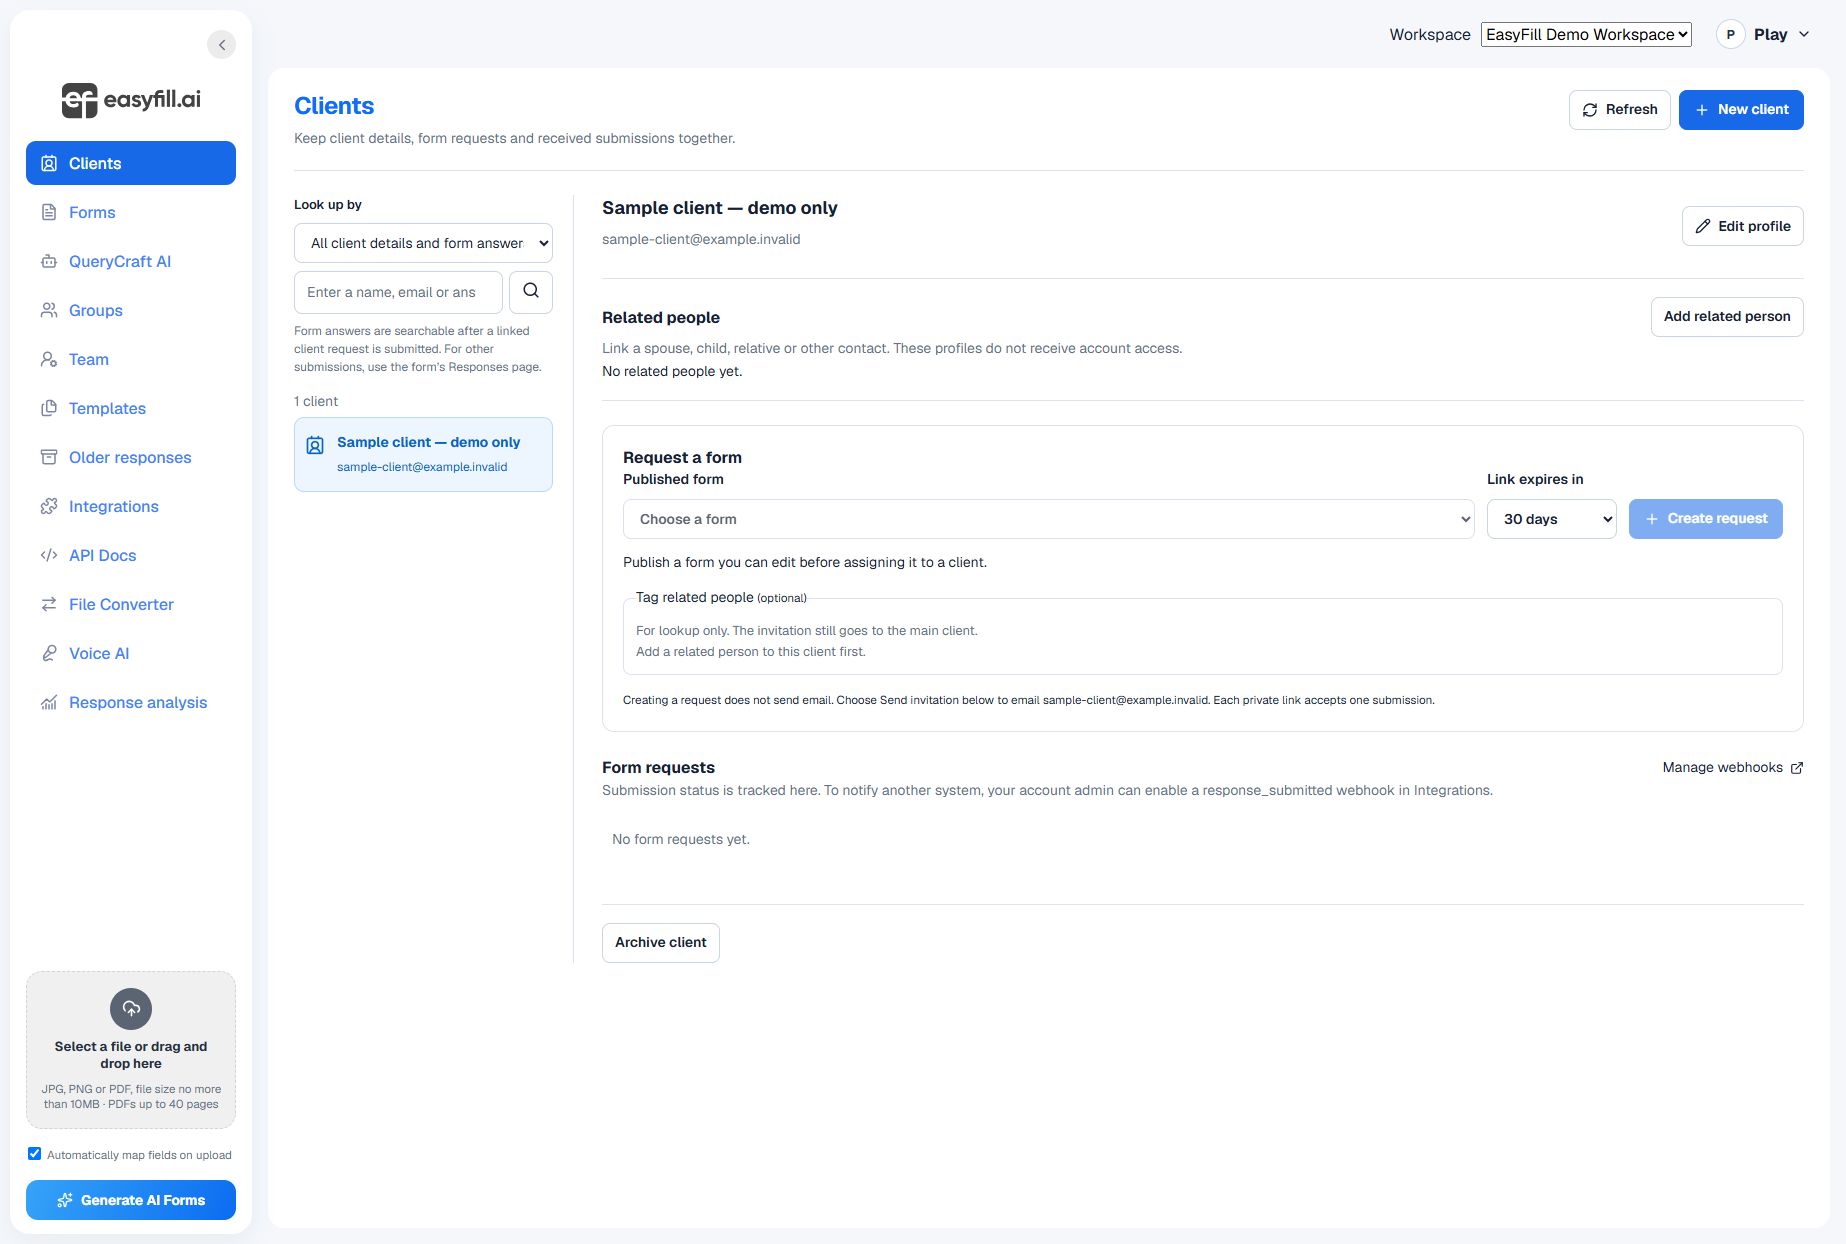Open the Team menu item
This screenshot has height=1244, width=1846.
pos(131,359)
